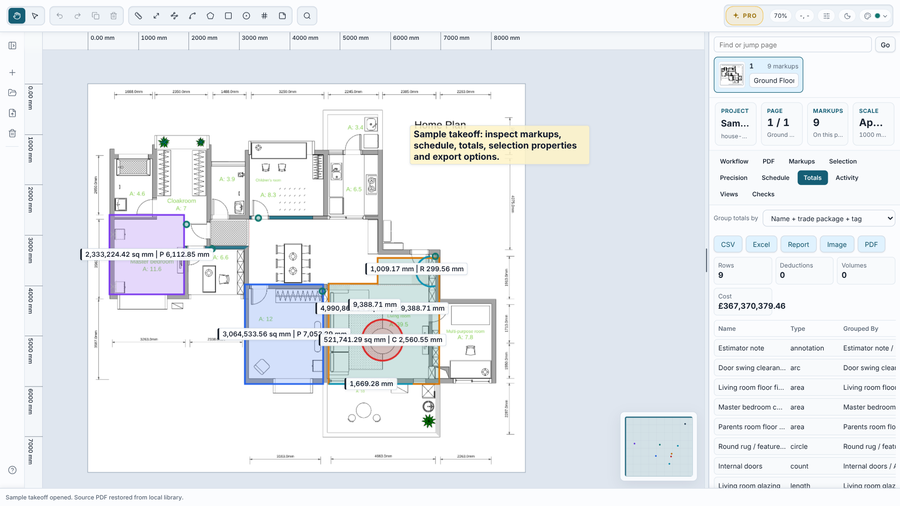Click the Go button beside page search
Image resolution: width=900 pixels, height=506 pixels.
(885, 45)
